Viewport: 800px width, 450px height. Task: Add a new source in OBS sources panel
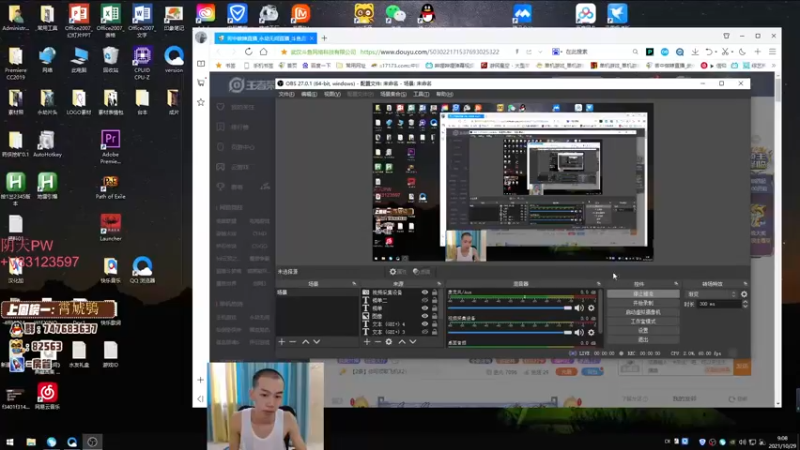pos(367,341)
